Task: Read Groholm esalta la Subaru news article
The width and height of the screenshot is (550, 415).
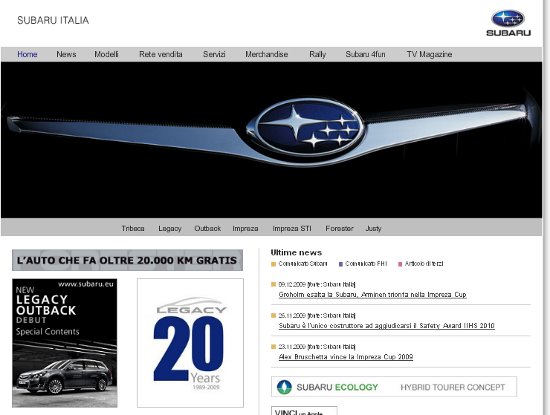Action: 373,295
